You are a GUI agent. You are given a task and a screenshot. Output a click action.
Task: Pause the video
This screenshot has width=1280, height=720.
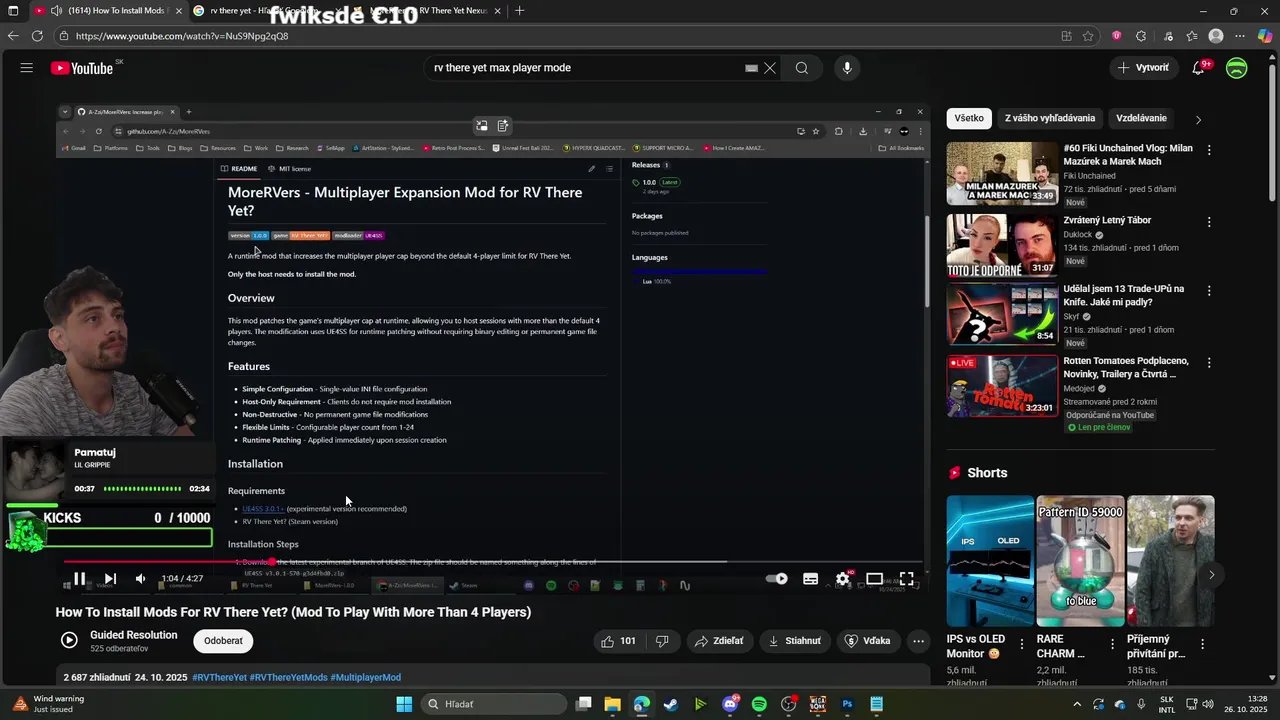[x=79, y=579]
